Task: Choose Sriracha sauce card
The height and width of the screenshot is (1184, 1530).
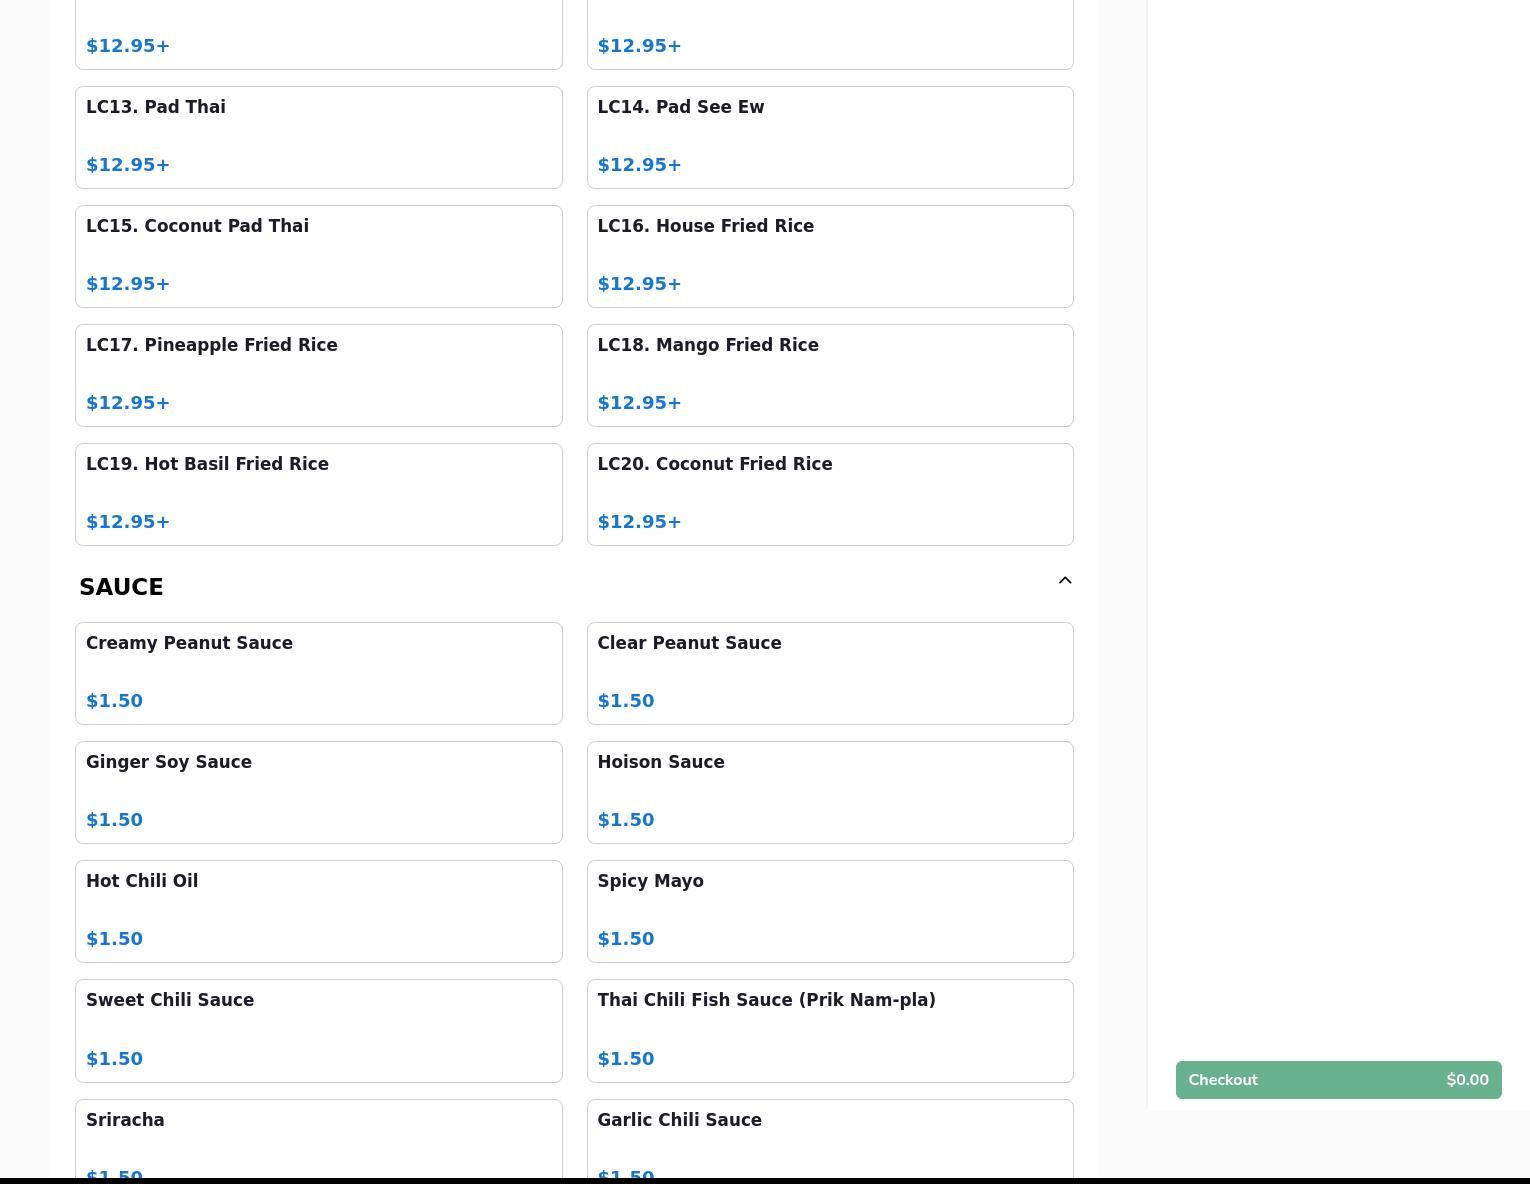Action: (318, 1140)
